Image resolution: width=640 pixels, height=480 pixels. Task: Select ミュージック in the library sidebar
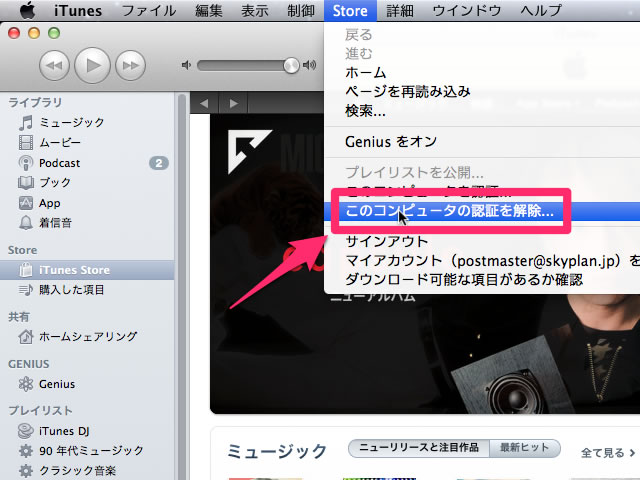point(87,122)
